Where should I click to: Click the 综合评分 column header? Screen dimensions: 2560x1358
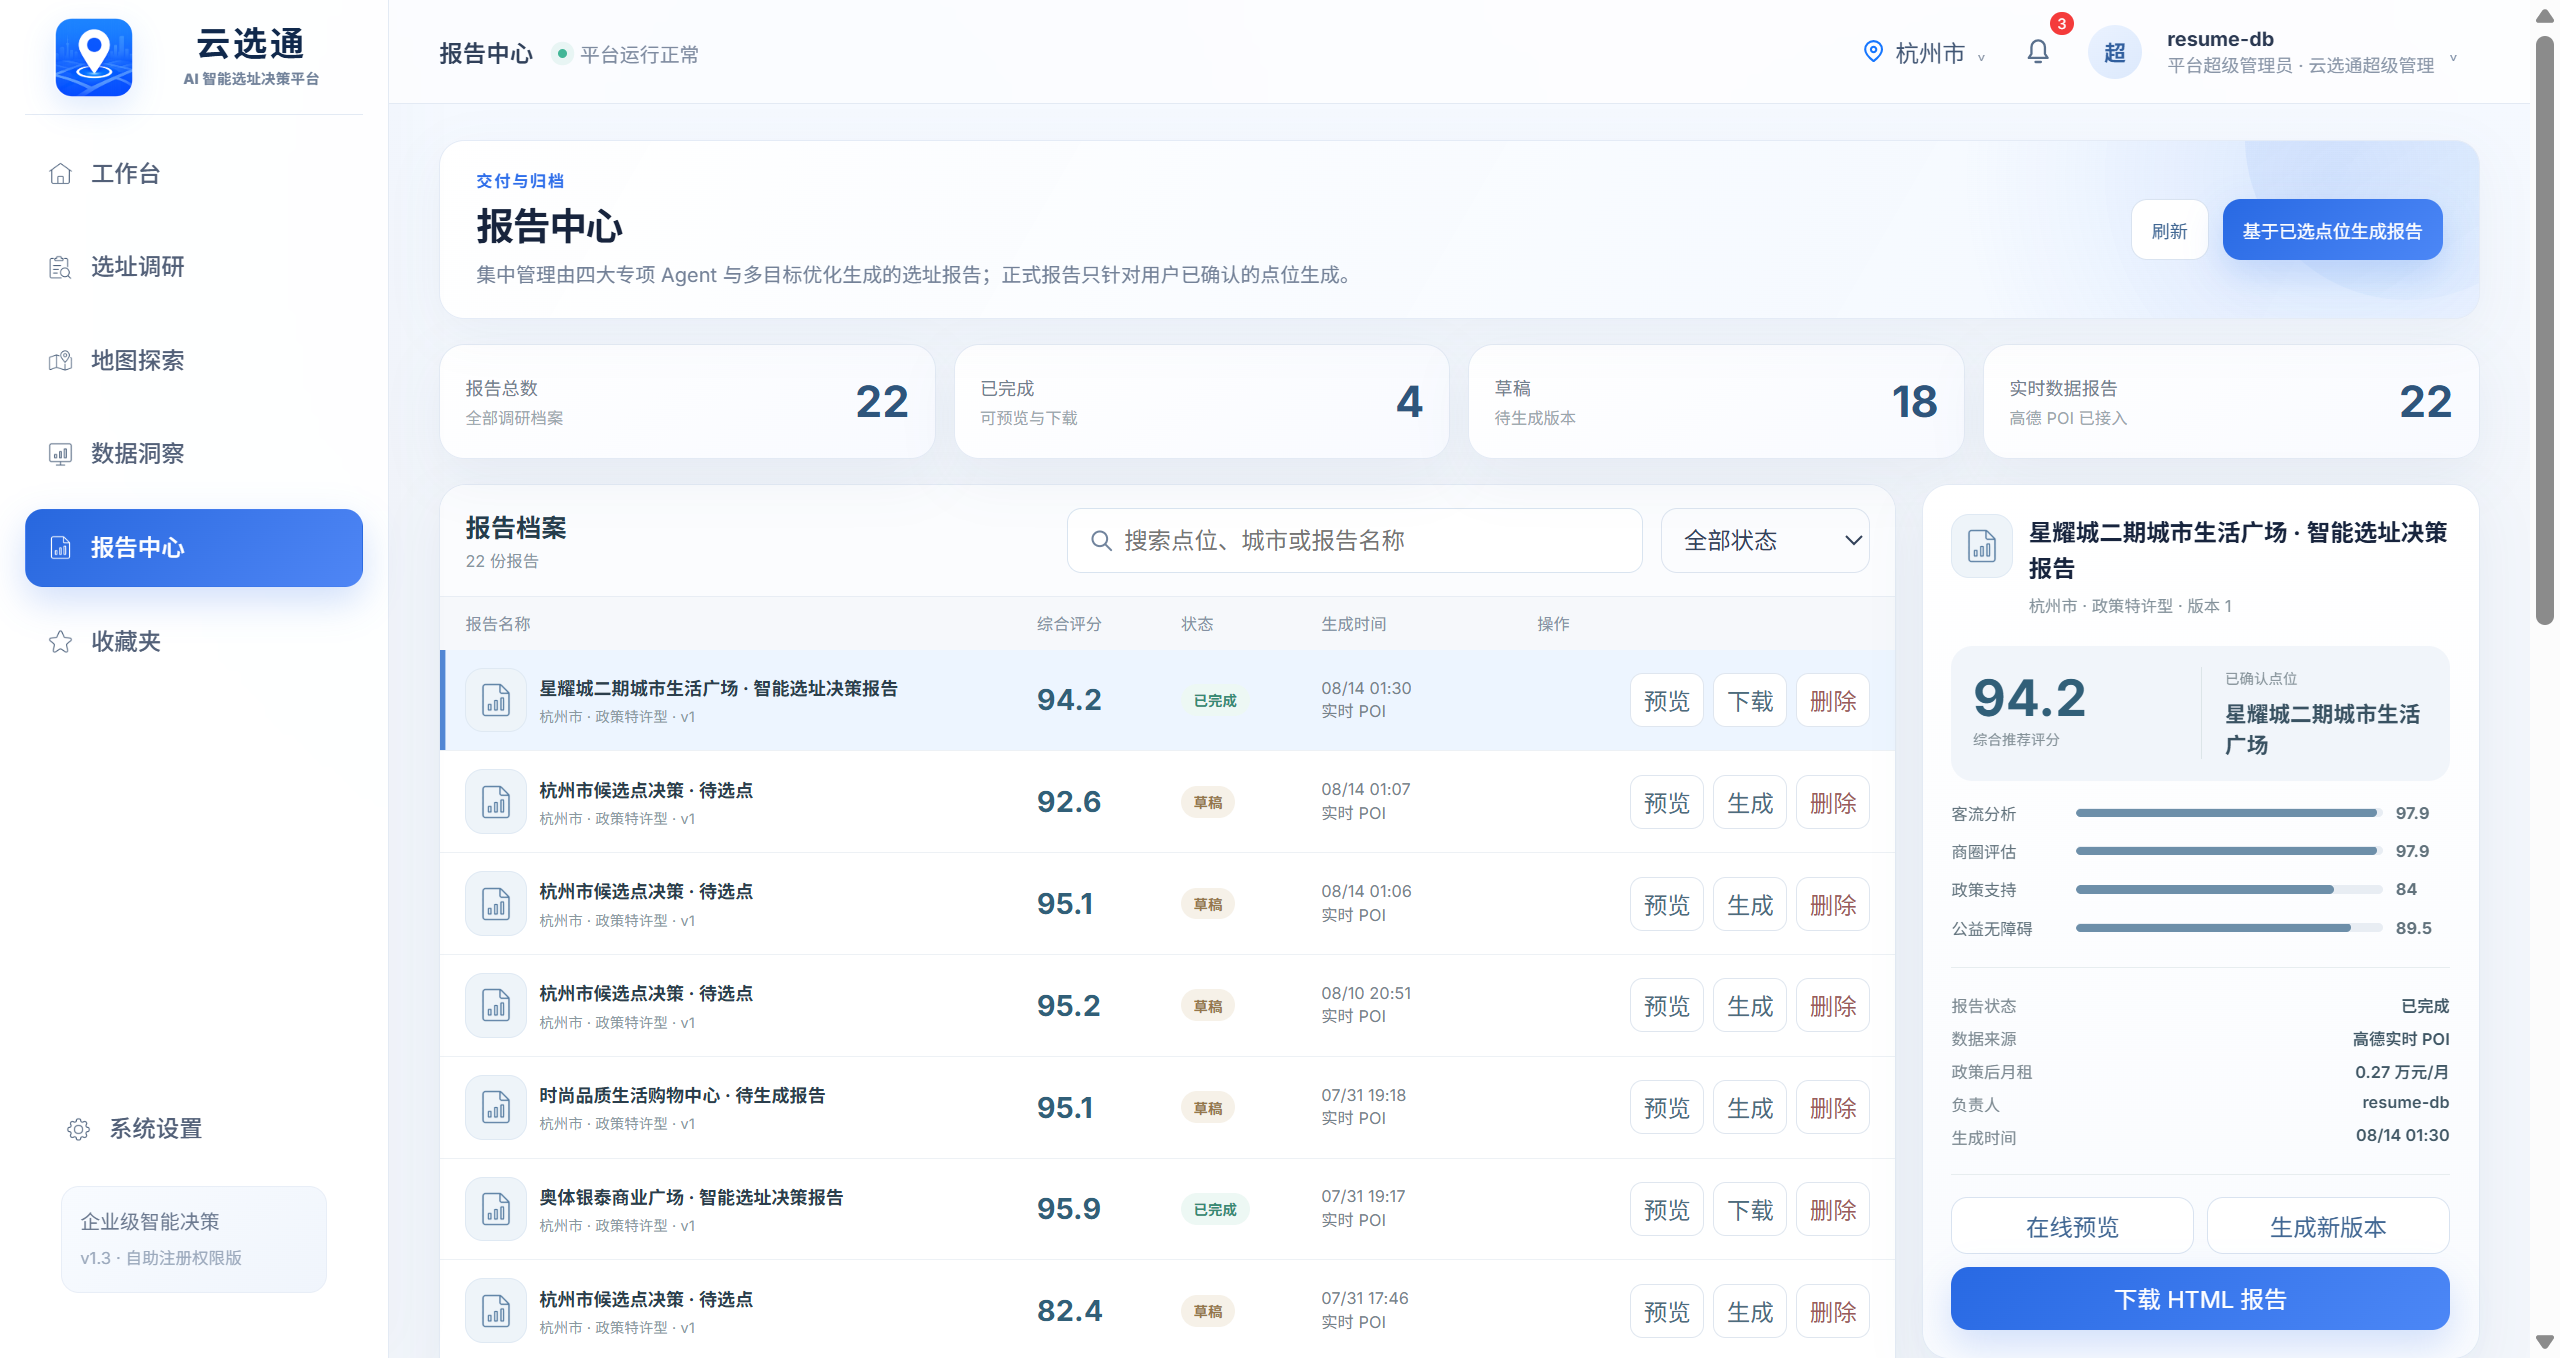[x=1069, y=624]
